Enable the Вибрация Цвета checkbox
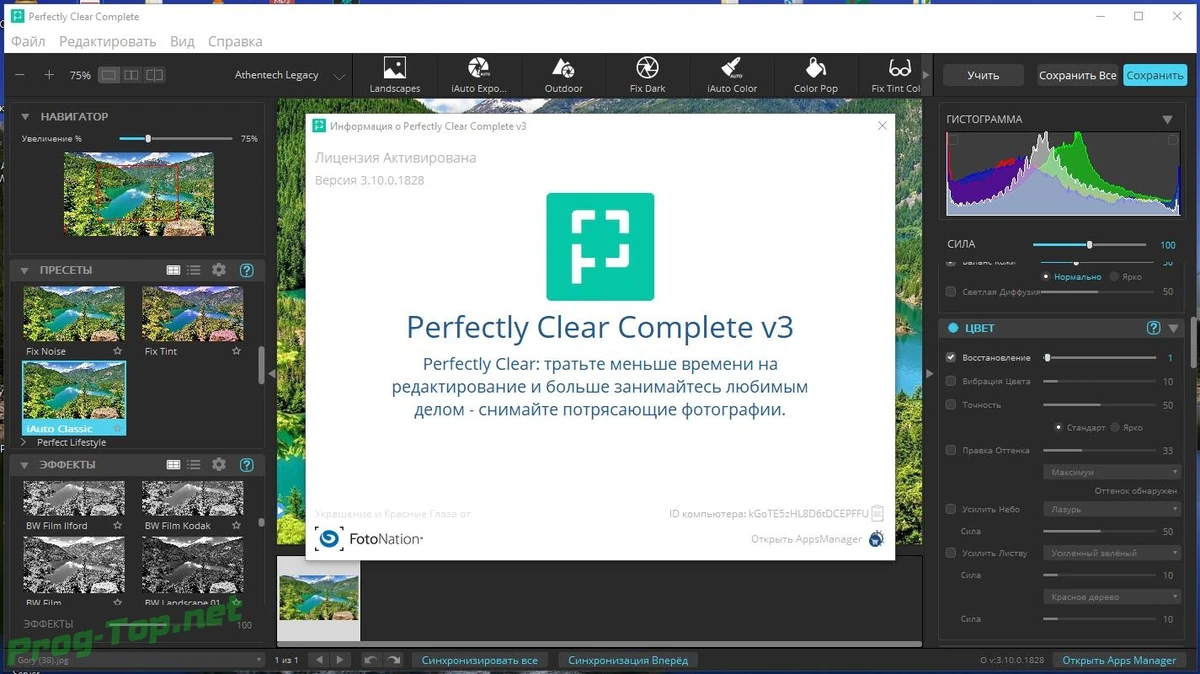 point(951,381)
